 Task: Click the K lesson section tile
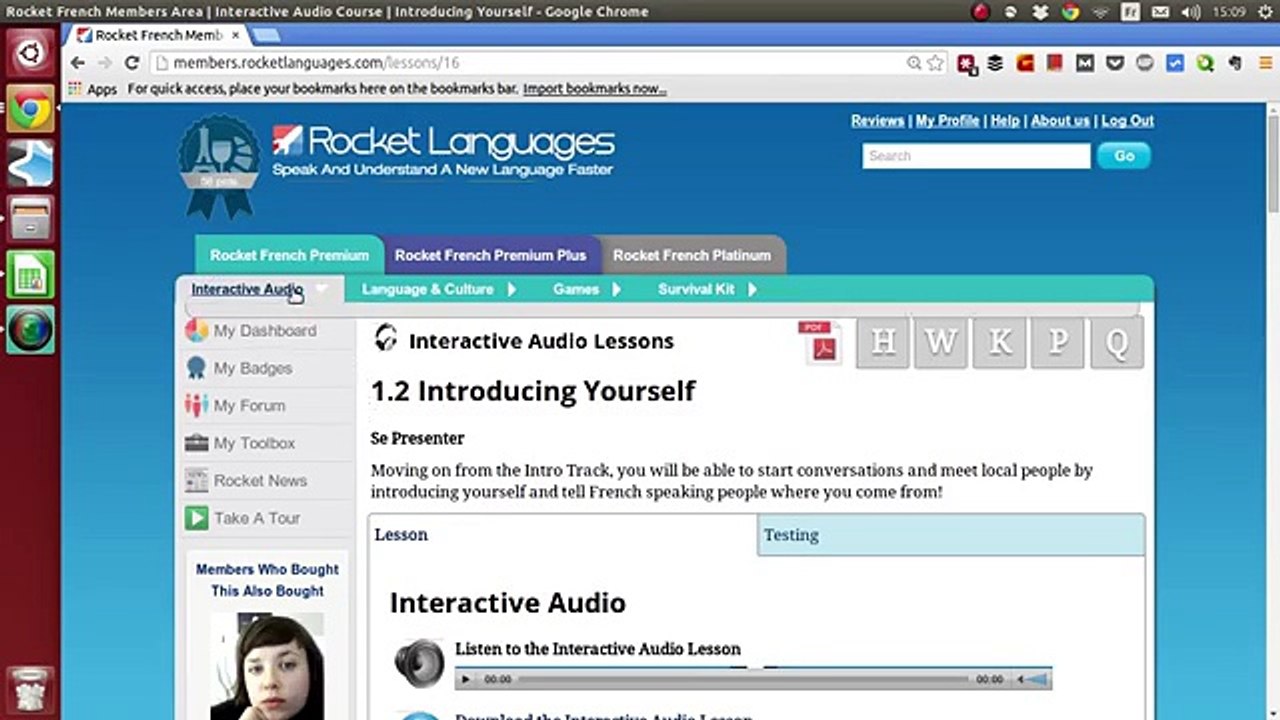[999, 343]
